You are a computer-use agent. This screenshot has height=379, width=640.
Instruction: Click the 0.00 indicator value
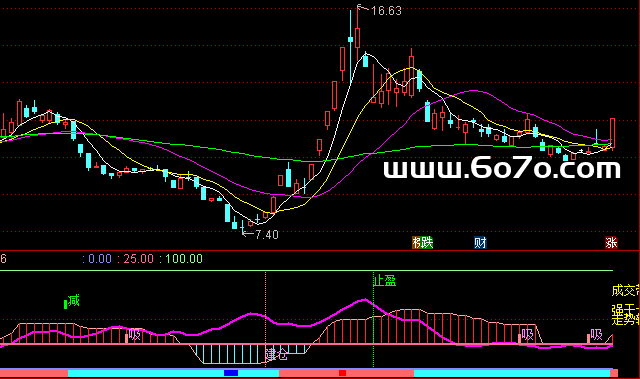(100, 259)
